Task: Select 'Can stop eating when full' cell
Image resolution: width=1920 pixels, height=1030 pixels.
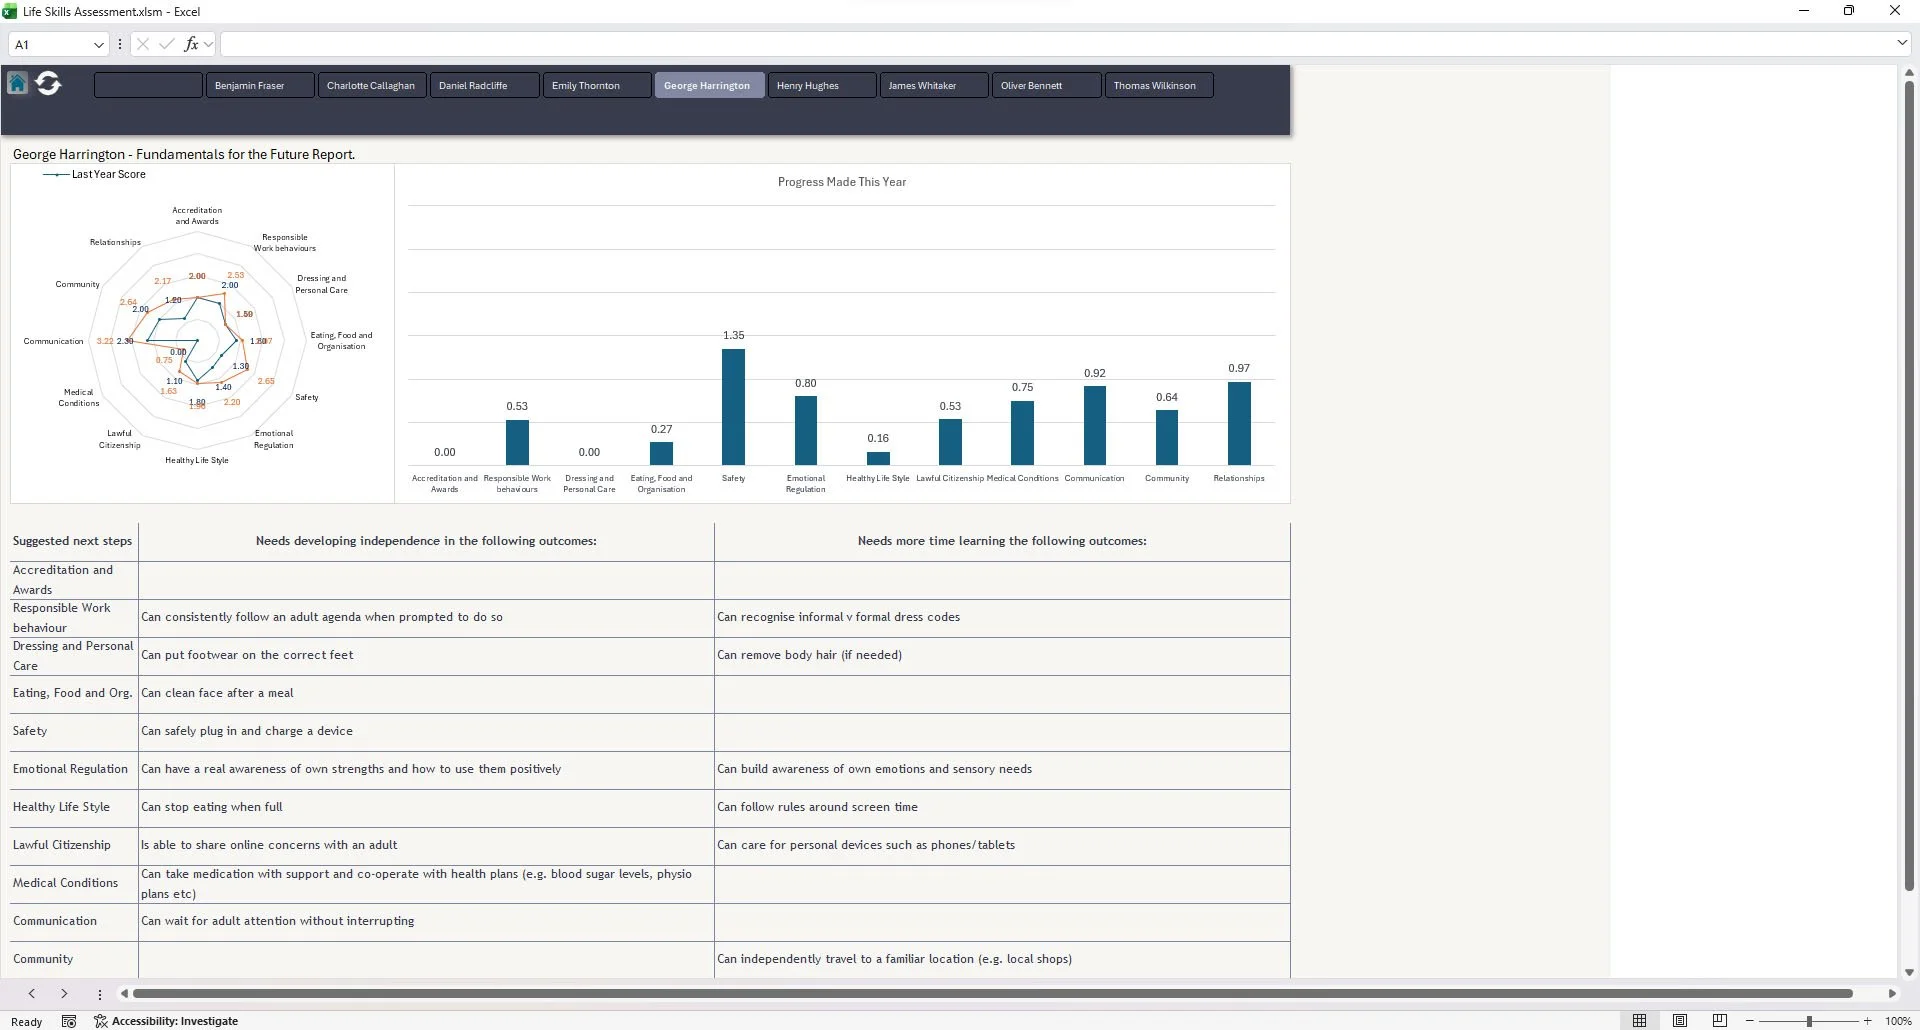Action: point(426,807)
